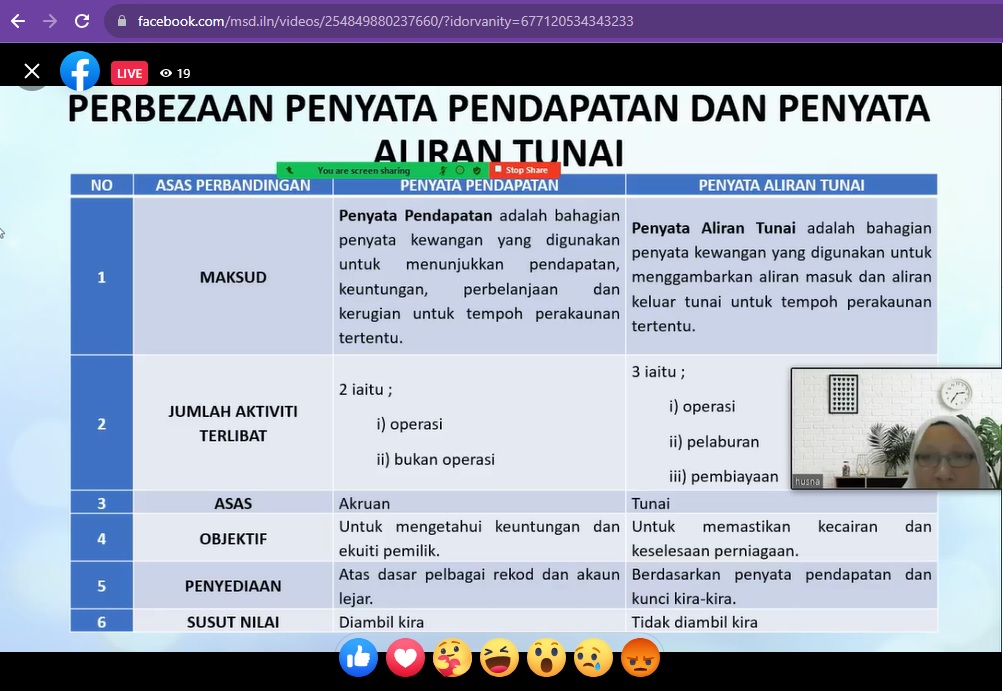React with the Love heart
The height and width of the screenshot is (691, 1003).
point(405,658)
